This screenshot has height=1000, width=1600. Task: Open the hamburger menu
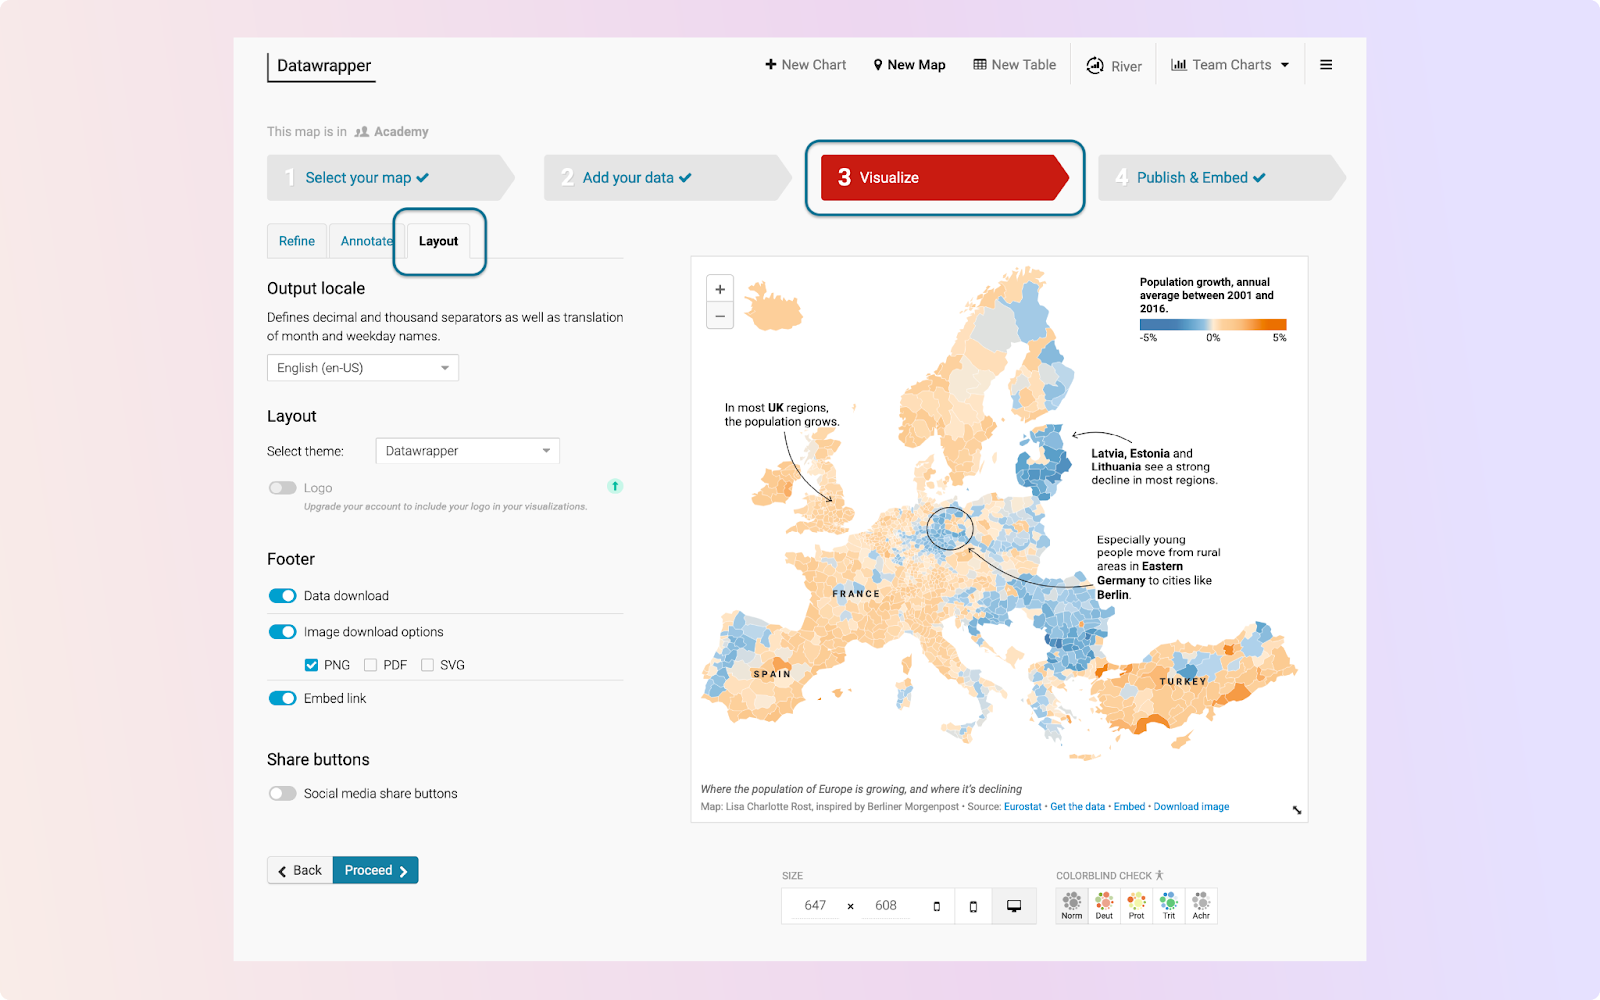[1326, 64]
